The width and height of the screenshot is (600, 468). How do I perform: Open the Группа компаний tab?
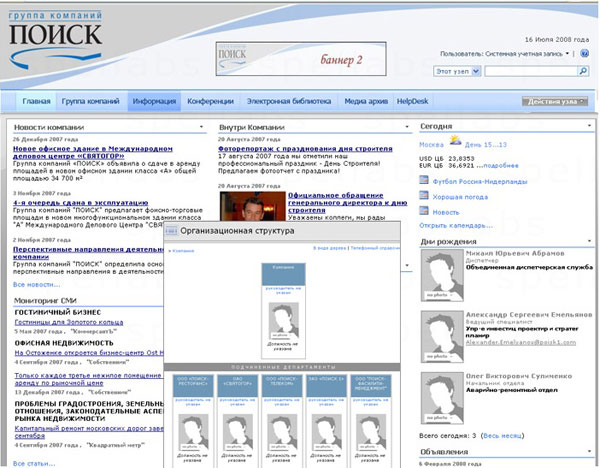[x=91, y=101]
